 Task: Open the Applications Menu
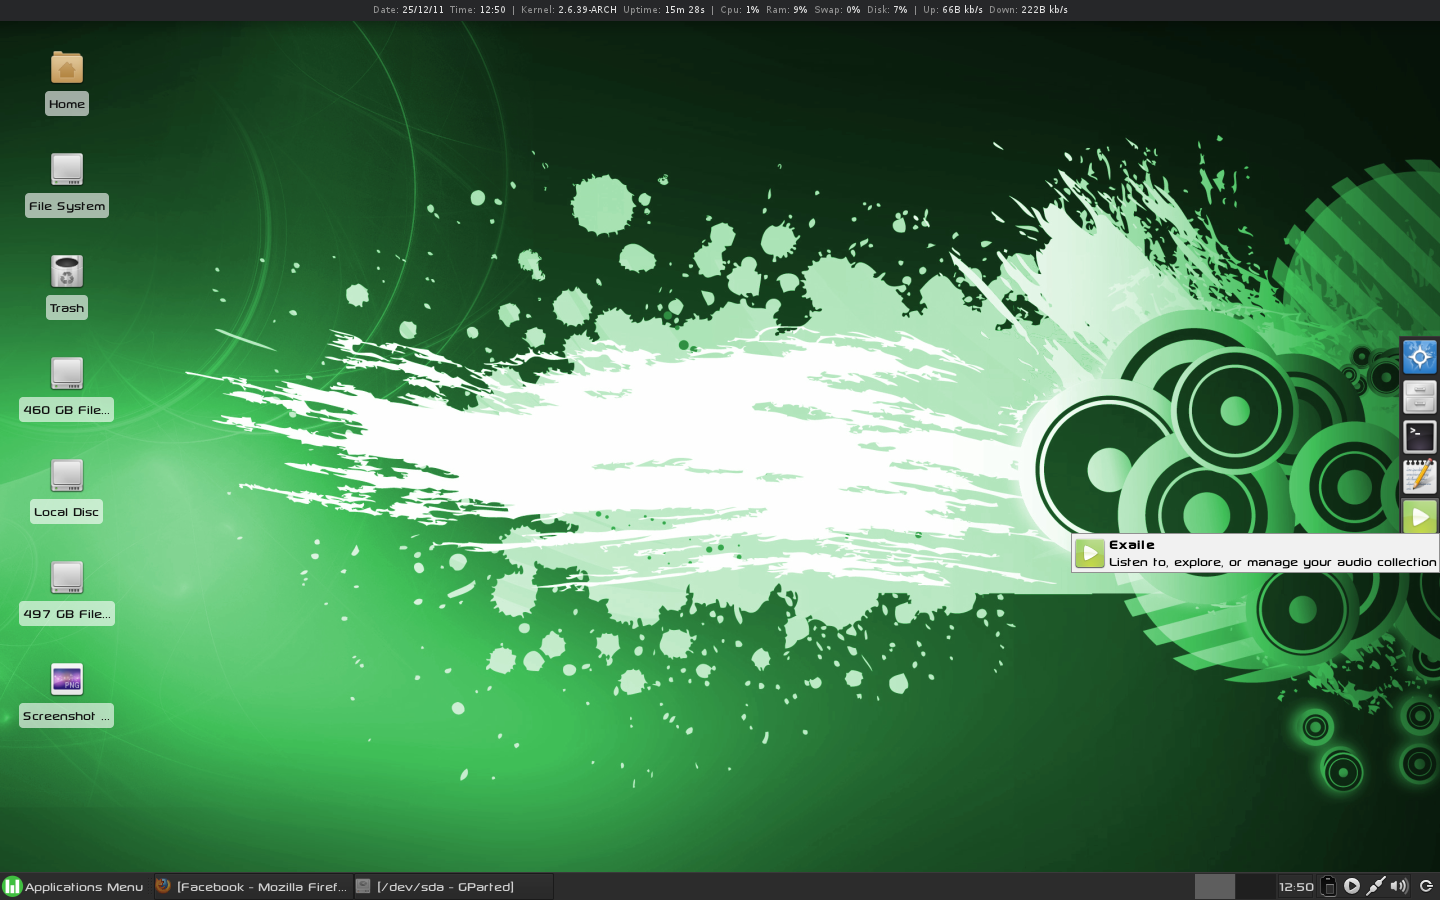pyautogui.click(x=75, y=887)
